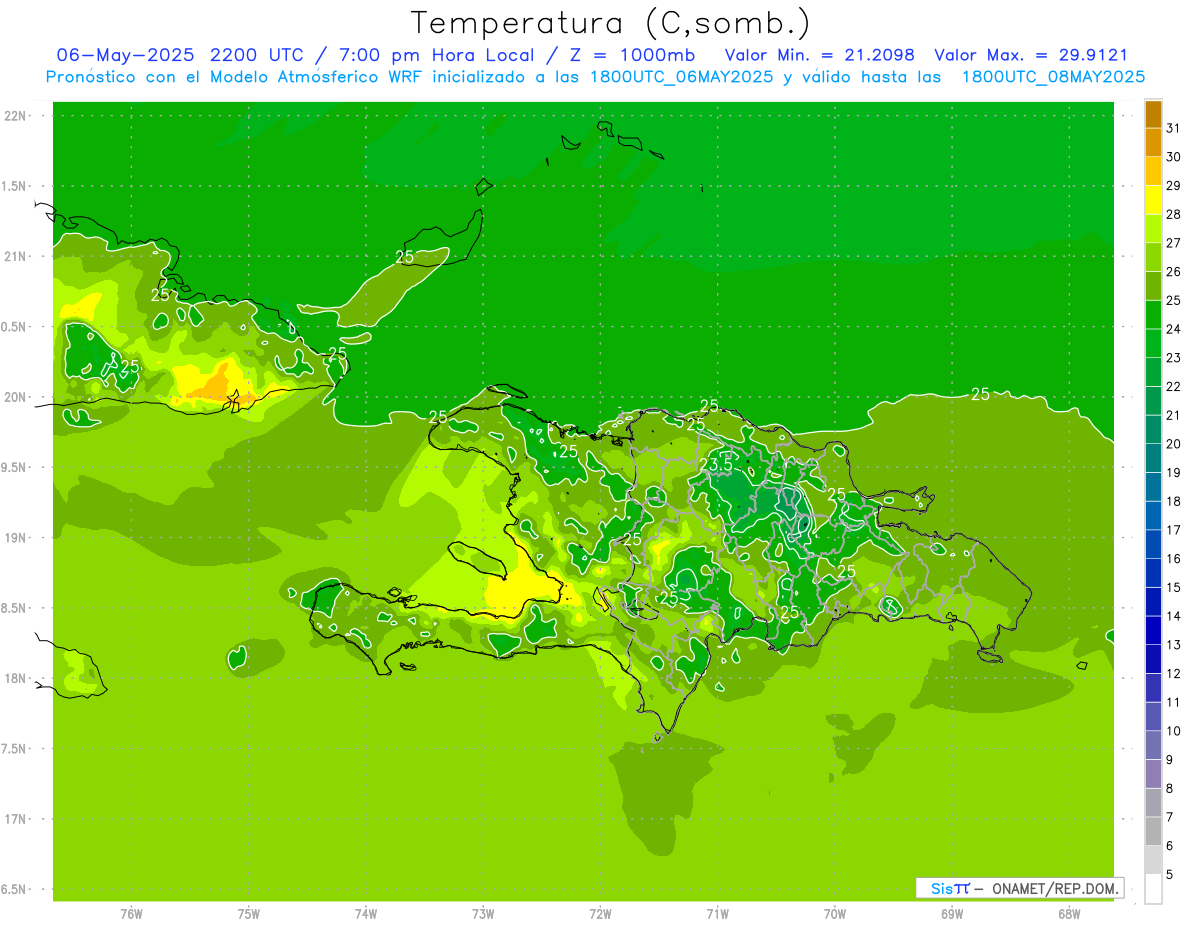Click the 'Pronóstico con el Modelo Atmósferico WRF' line
Viewport: 1200px width, 927px height.
pos(595,77)
